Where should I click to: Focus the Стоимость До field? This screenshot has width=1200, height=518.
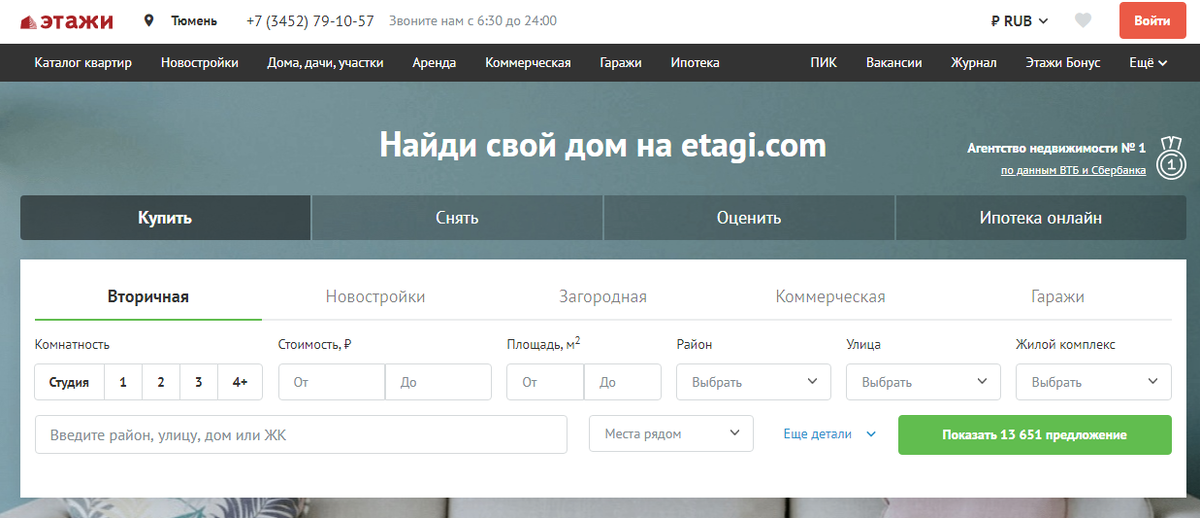(438, 382)
